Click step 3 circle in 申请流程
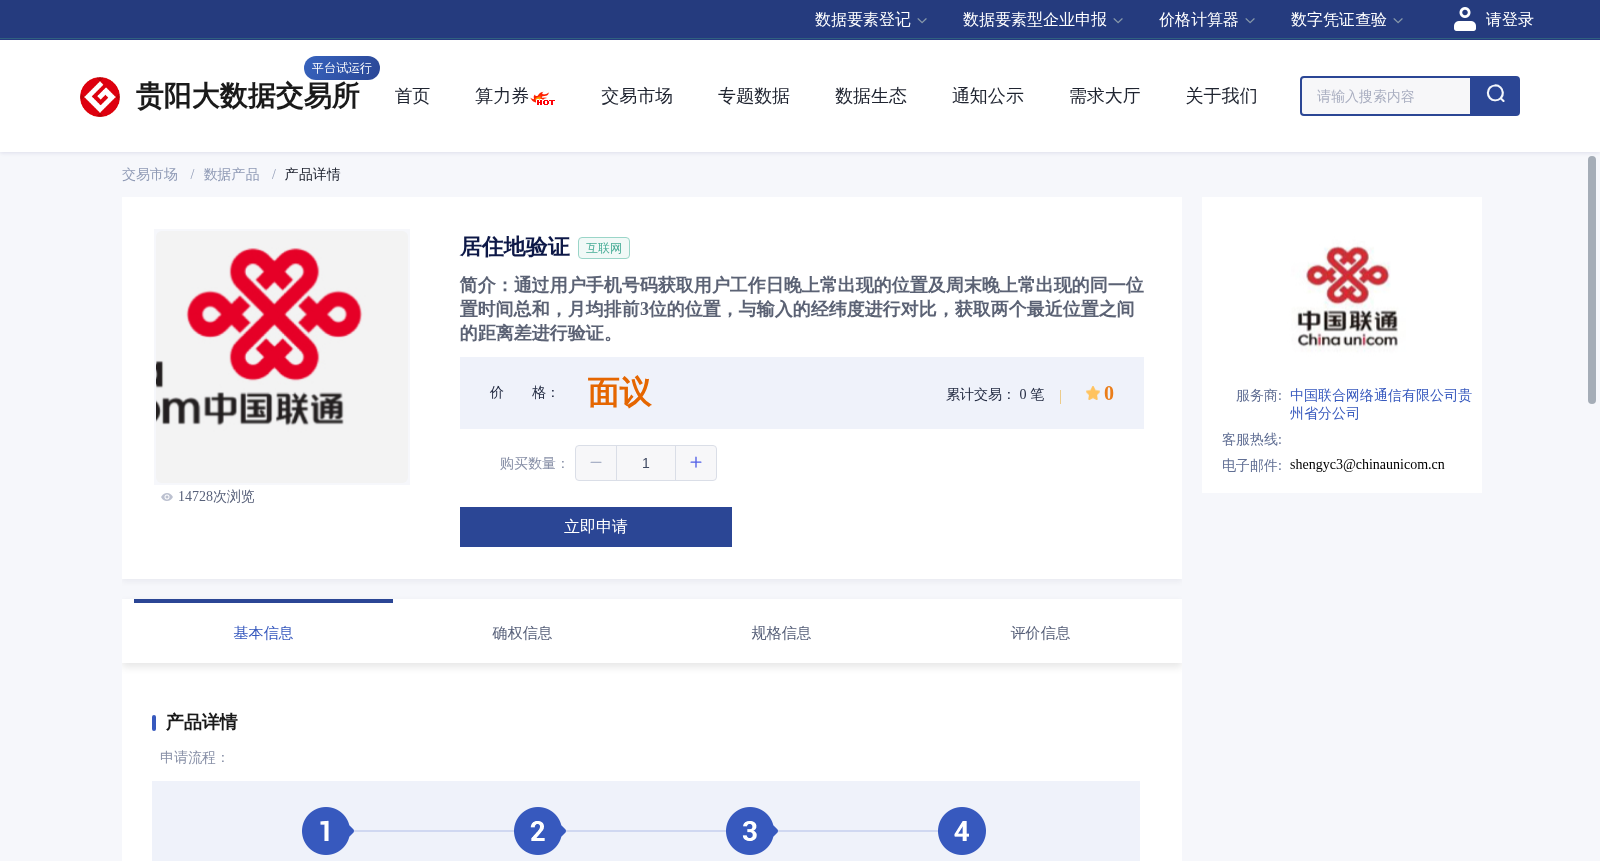Viewport: 1600px width, 861px height. [x=750, y=831]
